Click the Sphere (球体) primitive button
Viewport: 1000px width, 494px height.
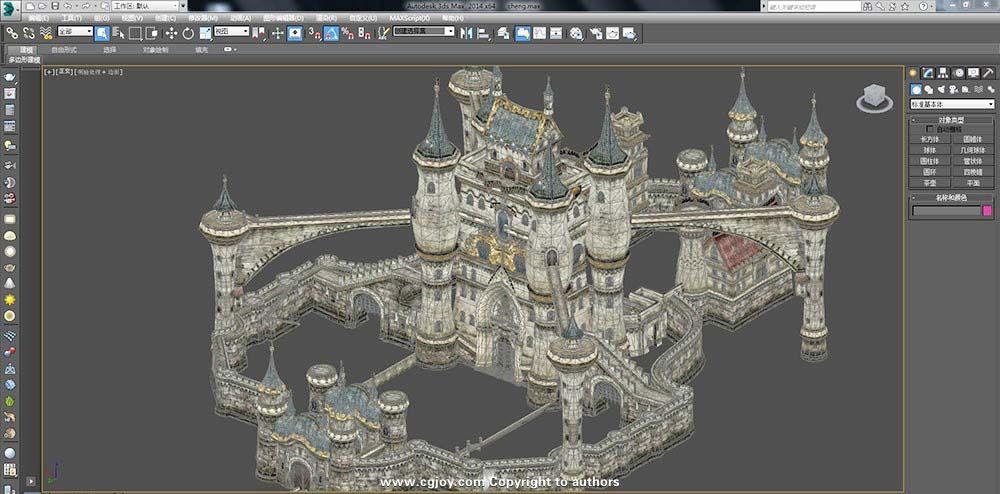930,150
